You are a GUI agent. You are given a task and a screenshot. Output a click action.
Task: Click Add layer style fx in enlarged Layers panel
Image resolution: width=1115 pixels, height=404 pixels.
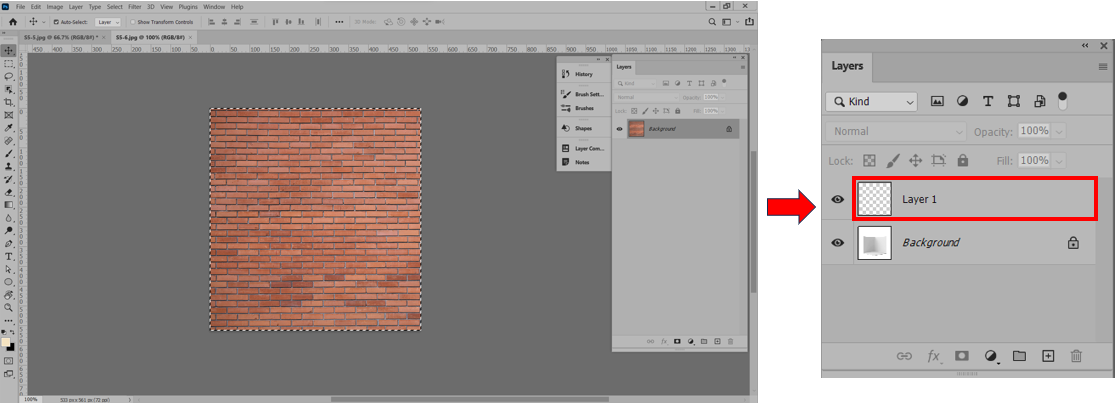pyautogui.click(x=933, y=356)
